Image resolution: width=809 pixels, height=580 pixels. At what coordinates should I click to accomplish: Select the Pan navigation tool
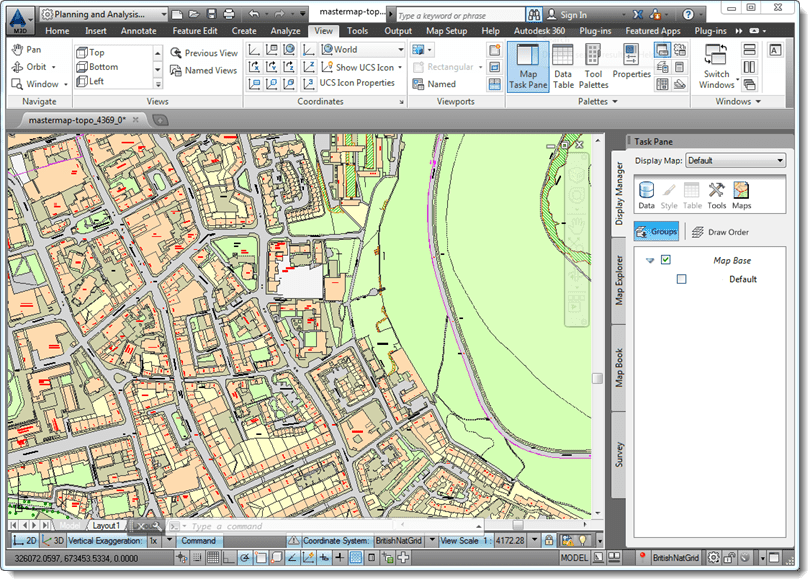tap(25, 49)
